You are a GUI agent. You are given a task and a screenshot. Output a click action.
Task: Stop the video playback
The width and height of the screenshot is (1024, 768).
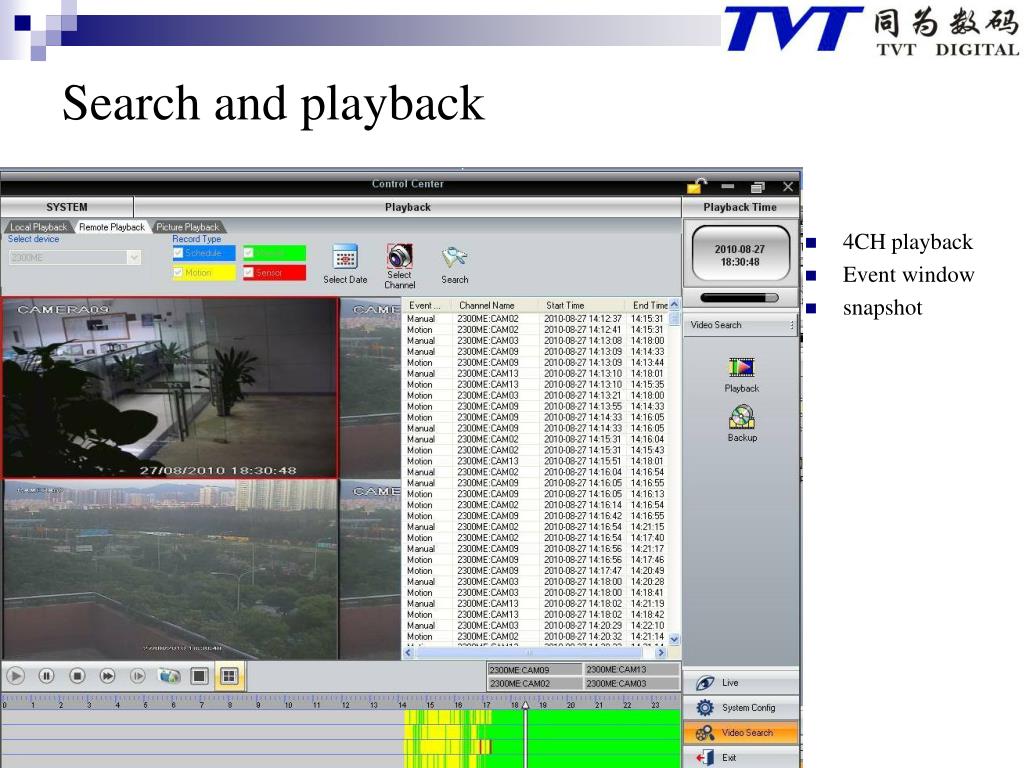click(77, 676)
